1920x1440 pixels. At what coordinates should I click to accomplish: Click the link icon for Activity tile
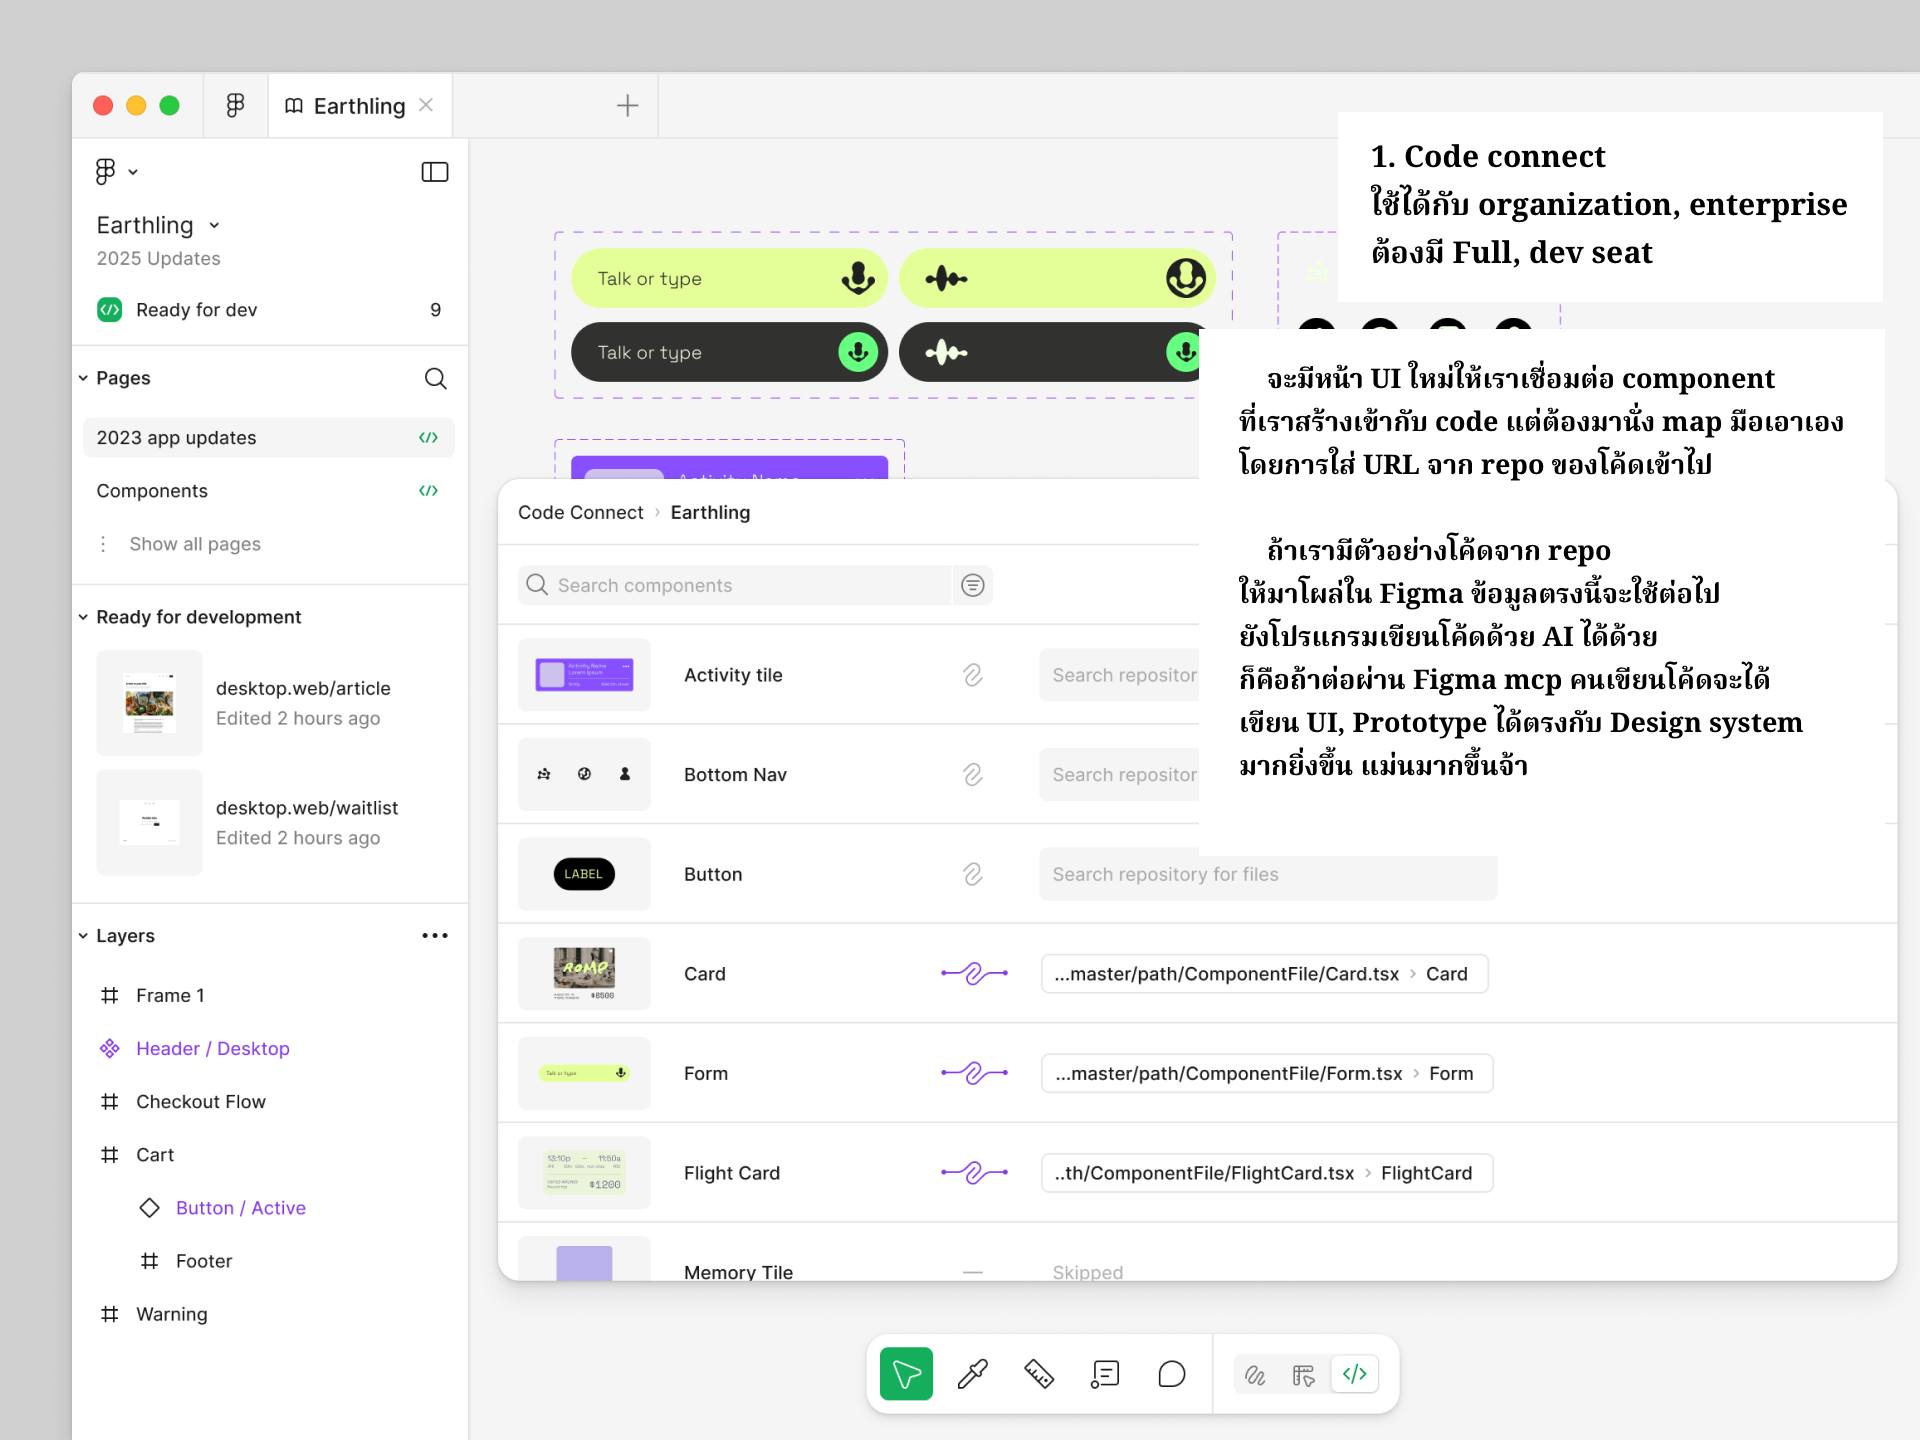point(973,675)
